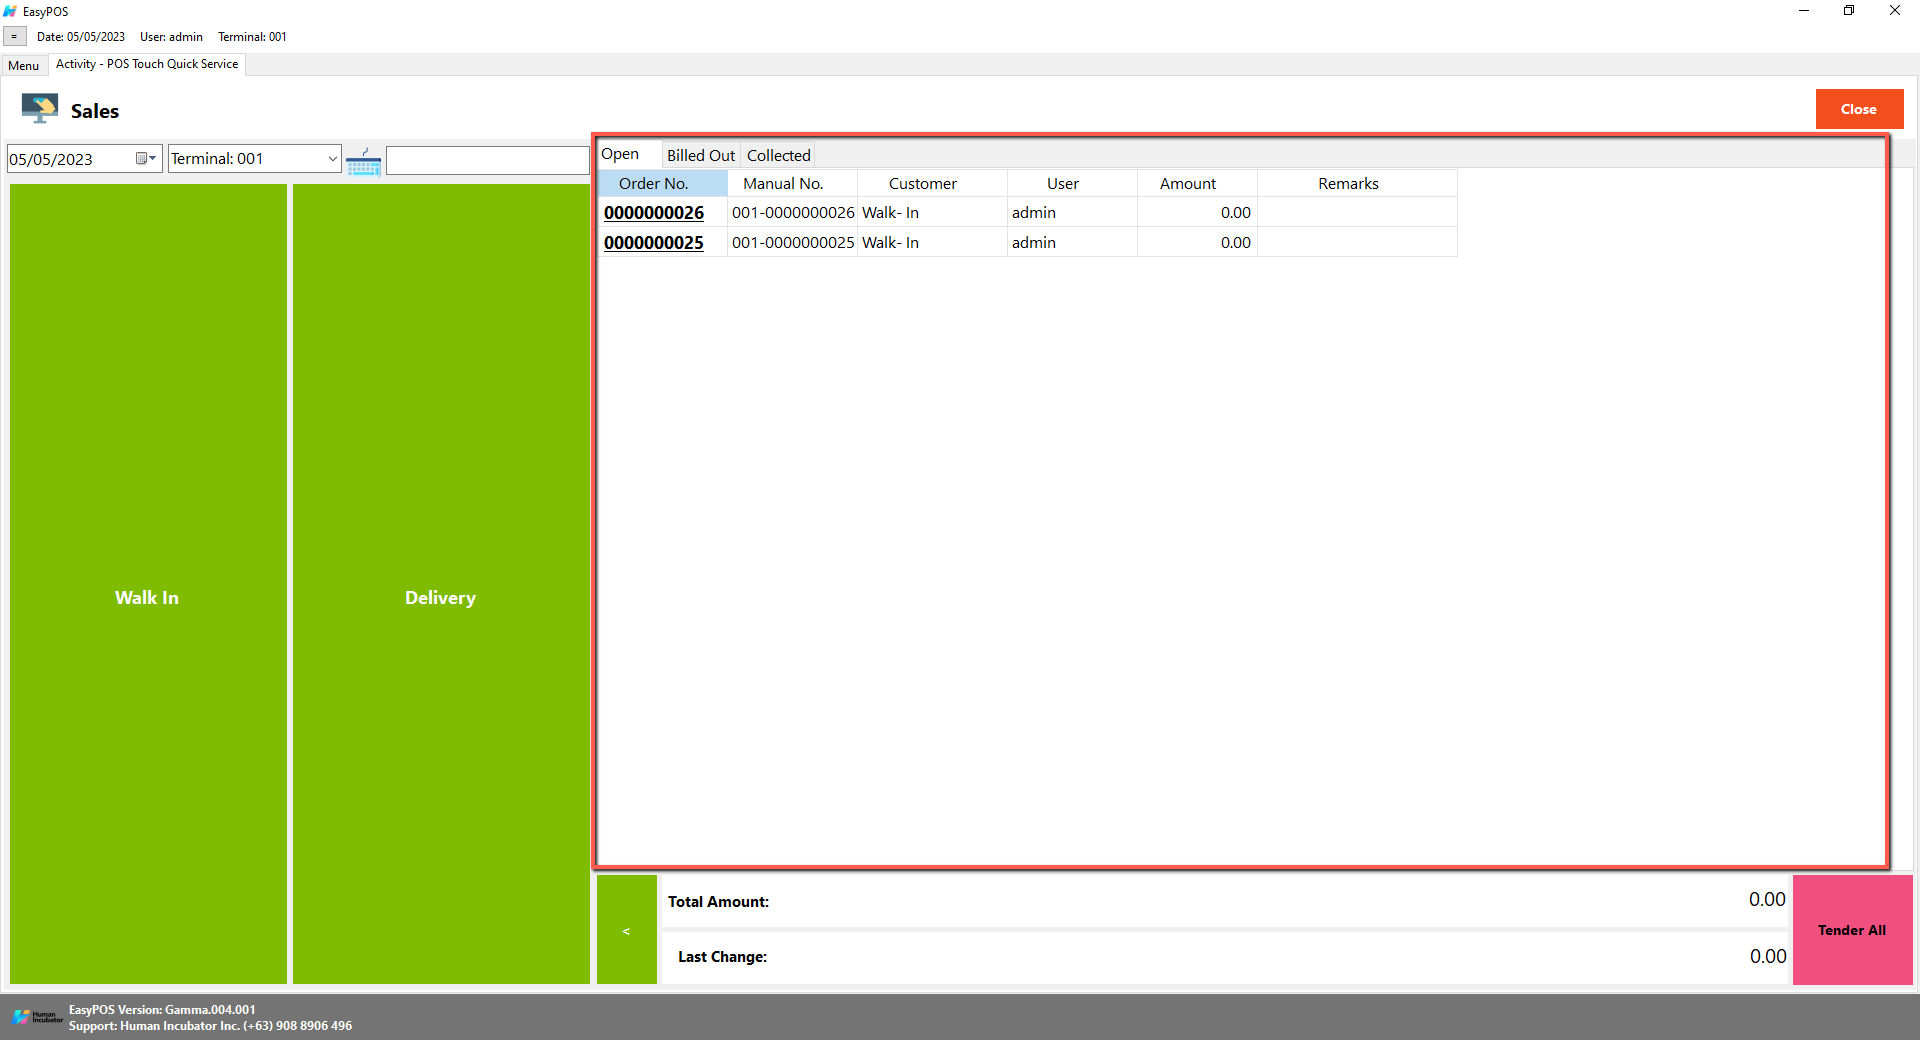This screenshot has height=1040, width=1920.
Task: Click the User column header
Action: click(x=1072, y=183)
